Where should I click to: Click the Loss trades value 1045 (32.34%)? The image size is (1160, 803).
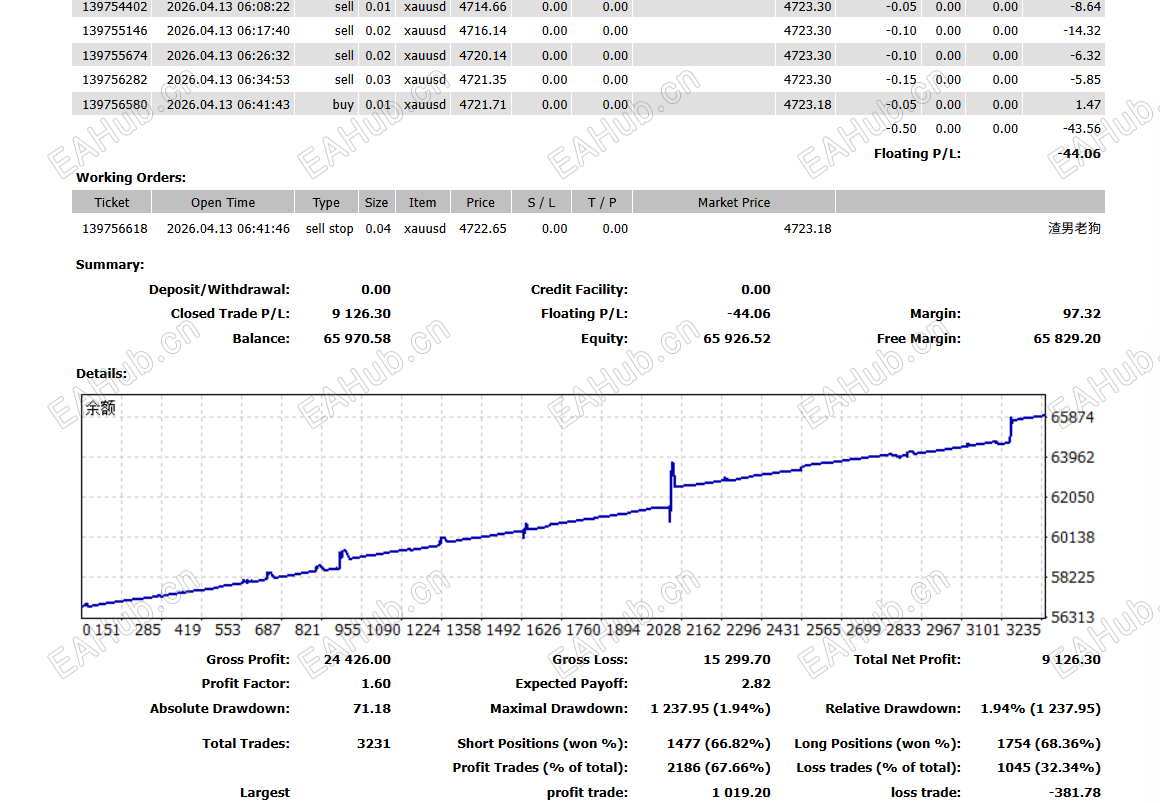[1048, 767]
